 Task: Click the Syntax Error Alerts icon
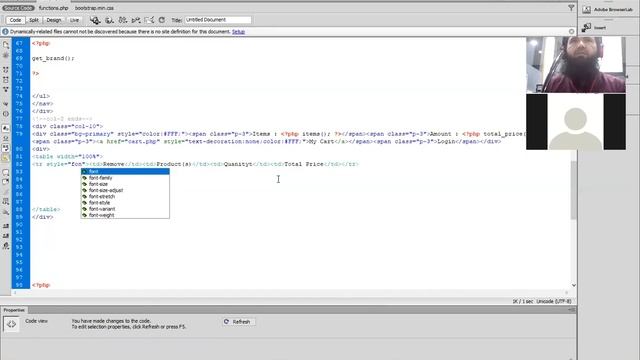(6, 158)
